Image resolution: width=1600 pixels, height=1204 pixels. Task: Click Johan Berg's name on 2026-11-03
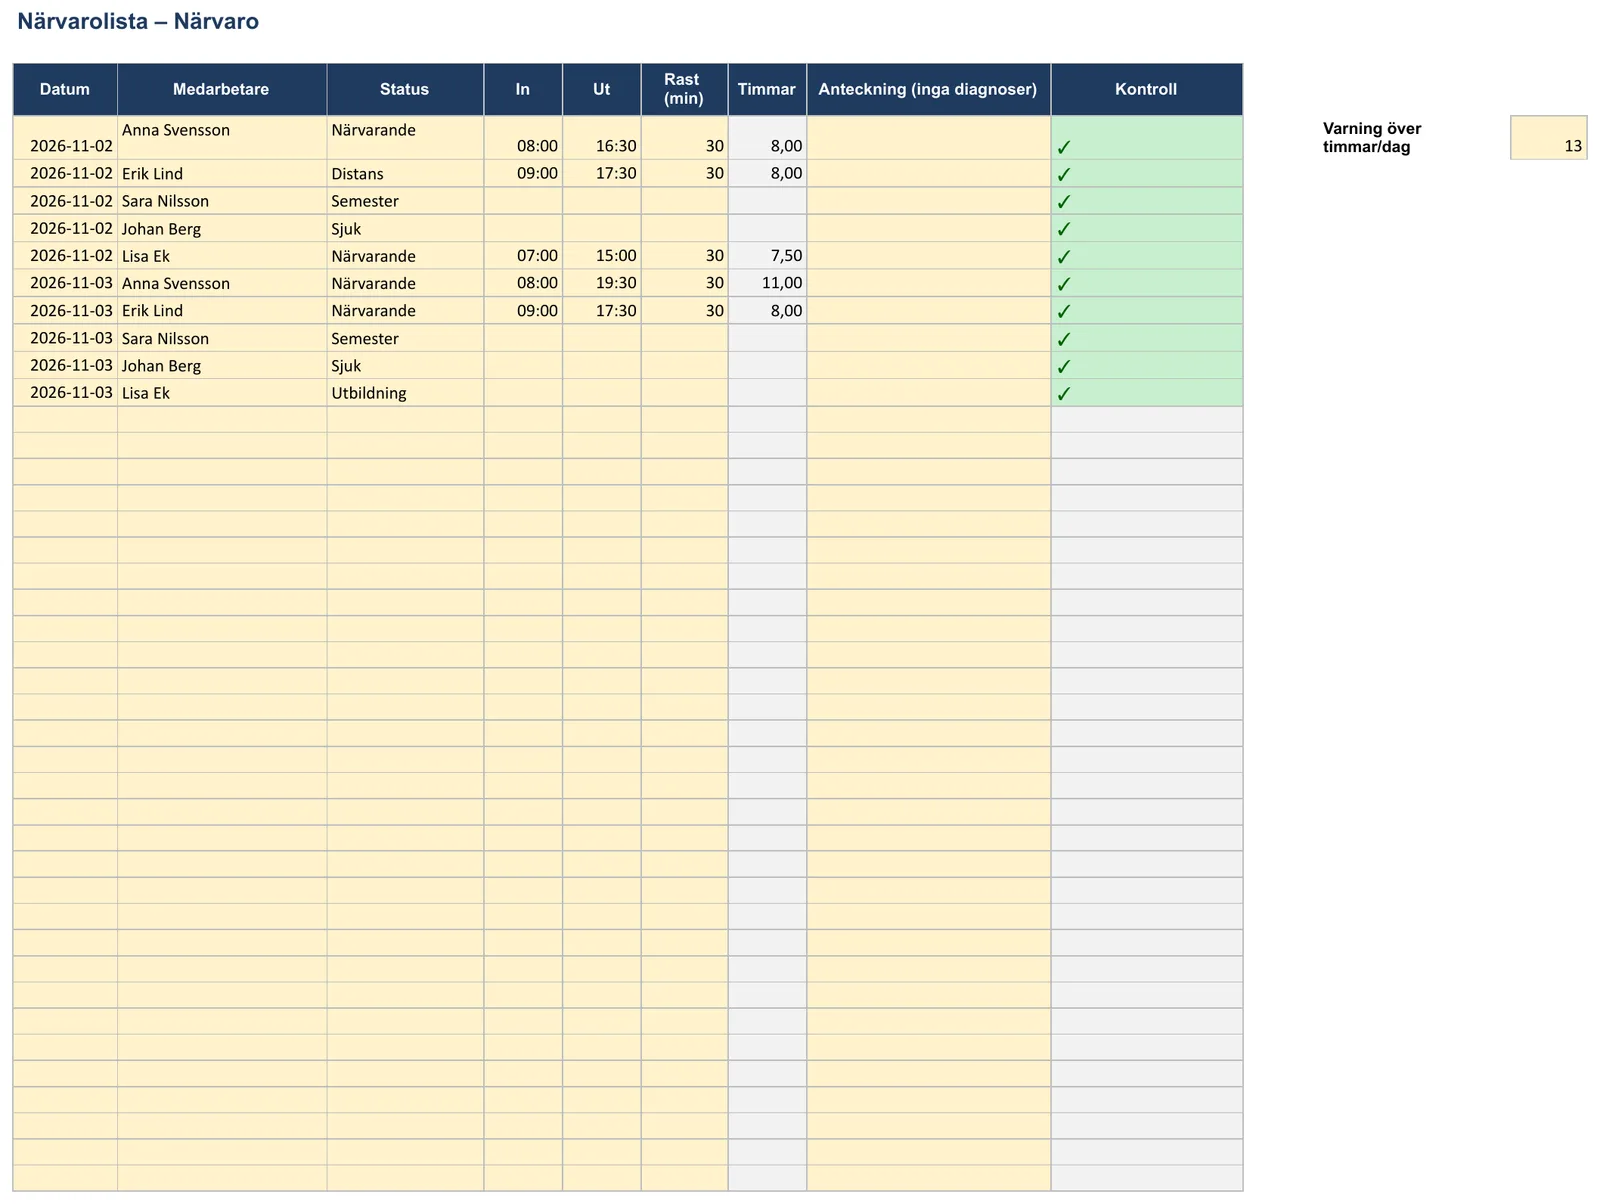(x=161, y=366)
